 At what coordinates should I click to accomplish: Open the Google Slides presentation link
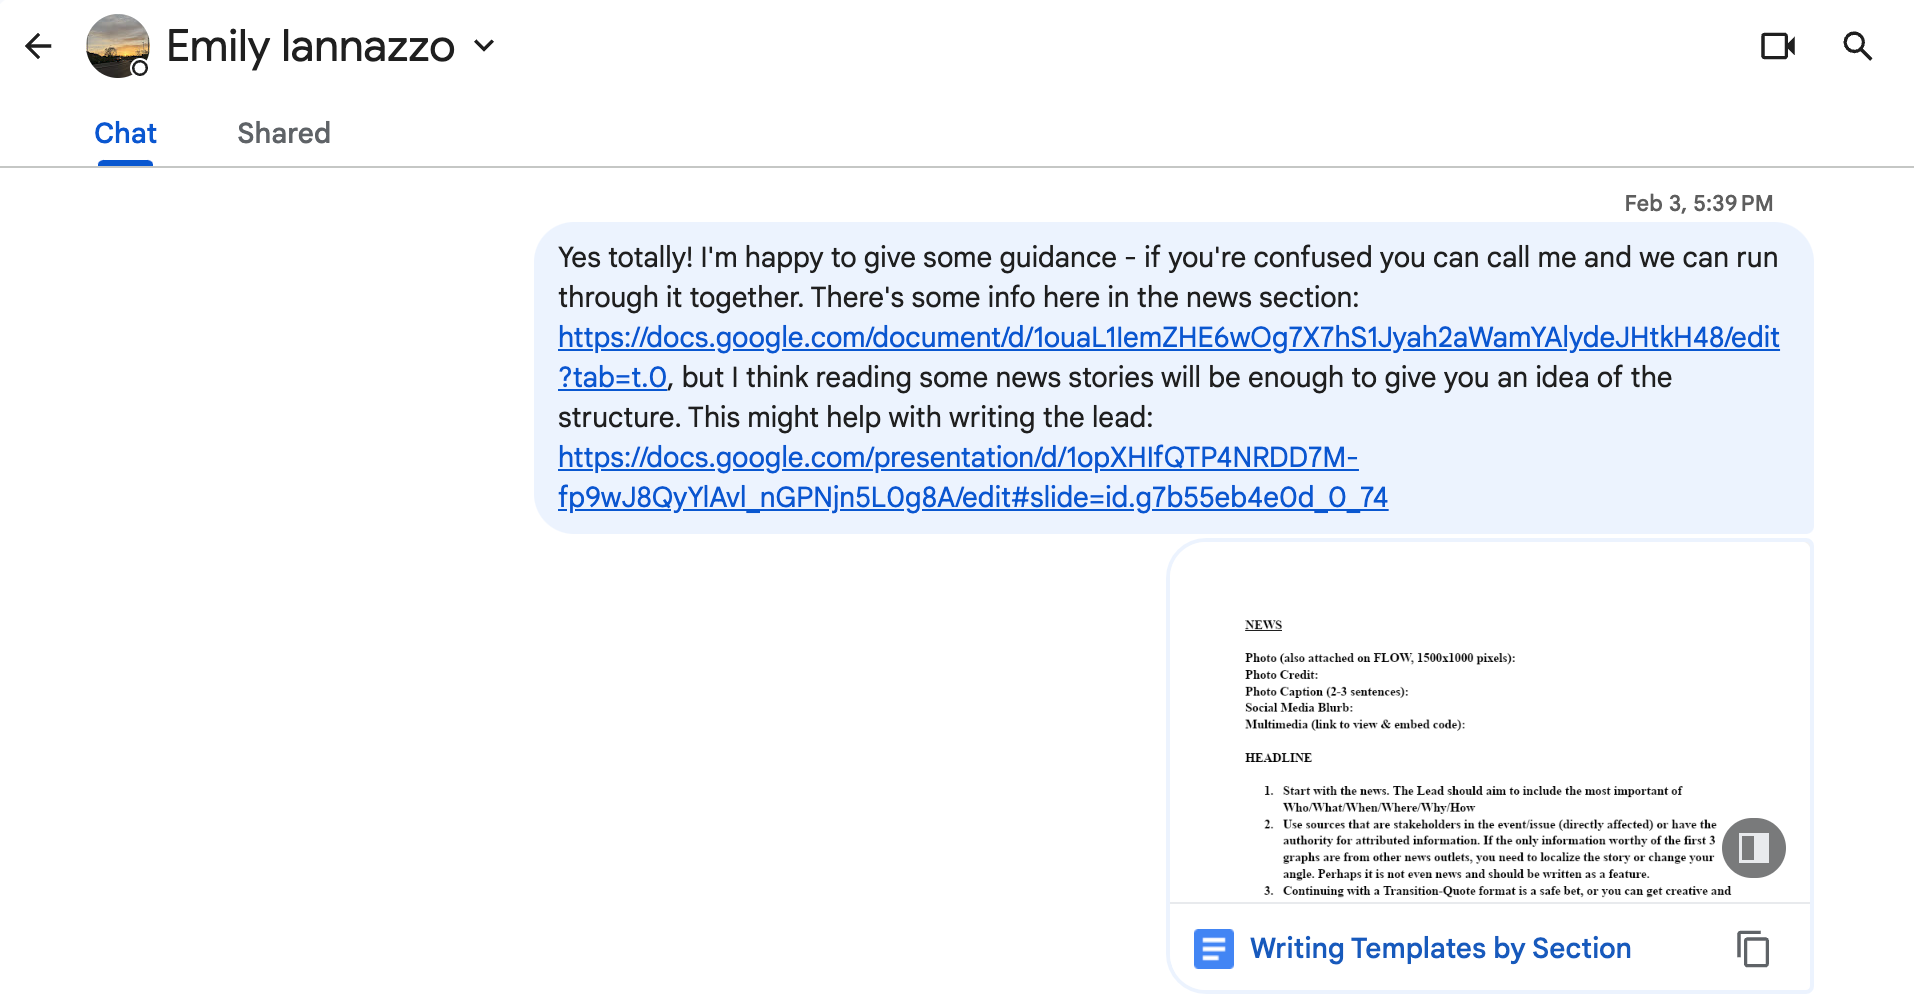click(957, 458)
